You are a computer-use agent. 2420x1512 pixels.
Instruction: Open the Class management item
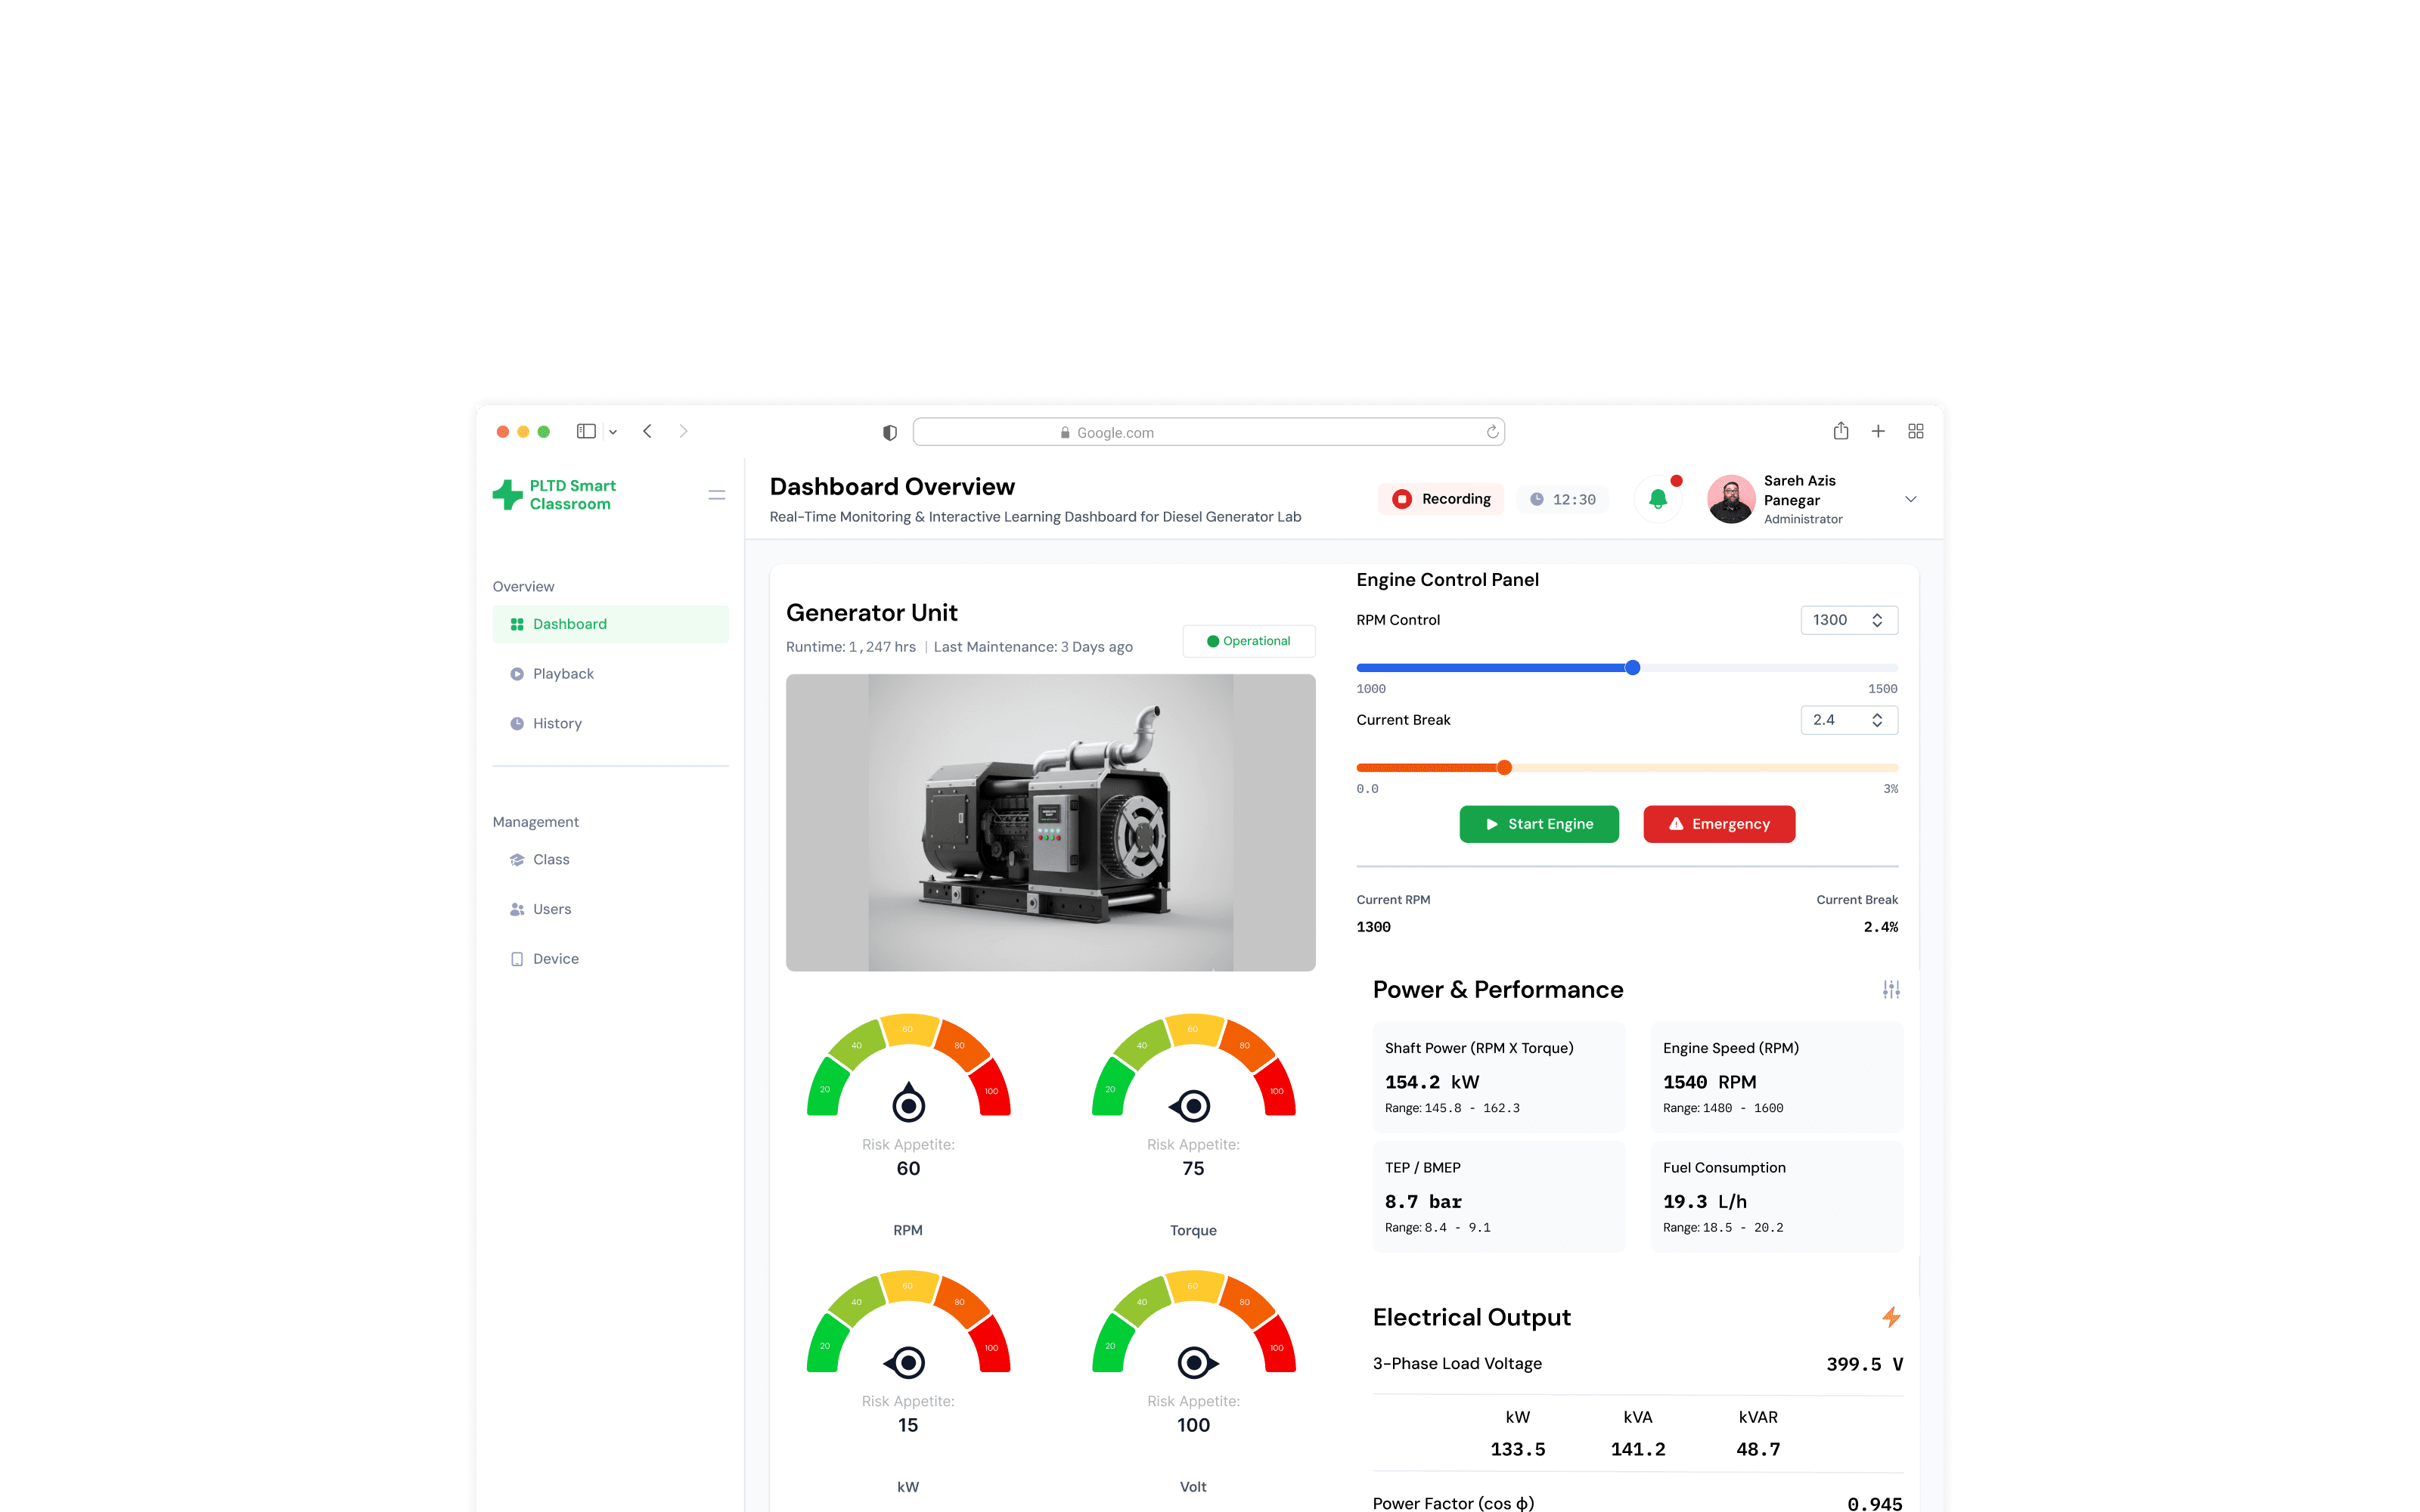coord(610,859)
